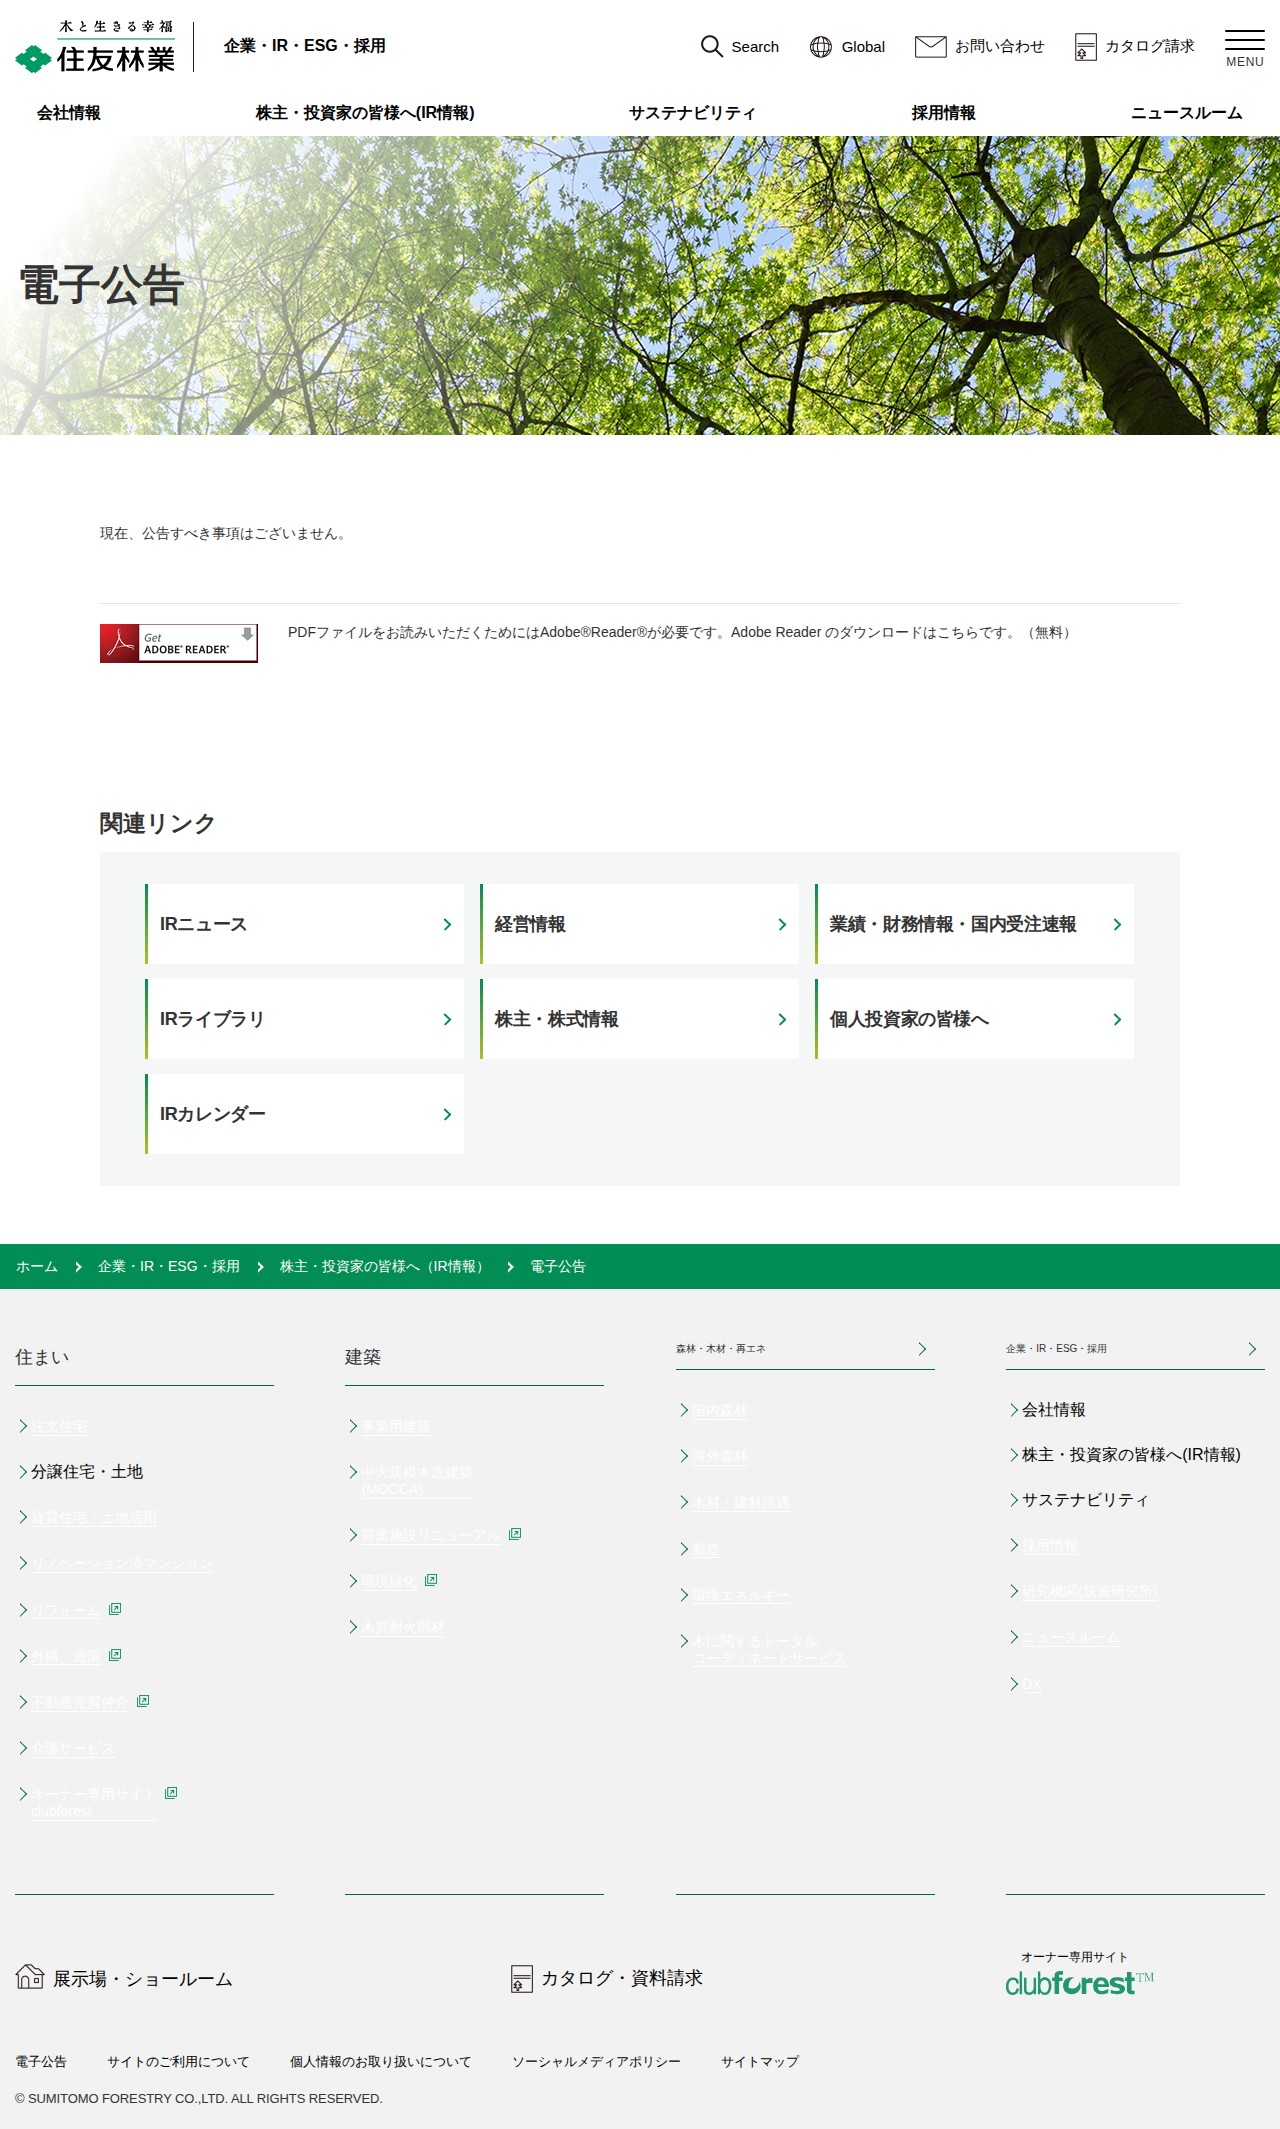Click the Get Adobe Reader badge
This screenshot has width=1280, height=2129.
179,643
